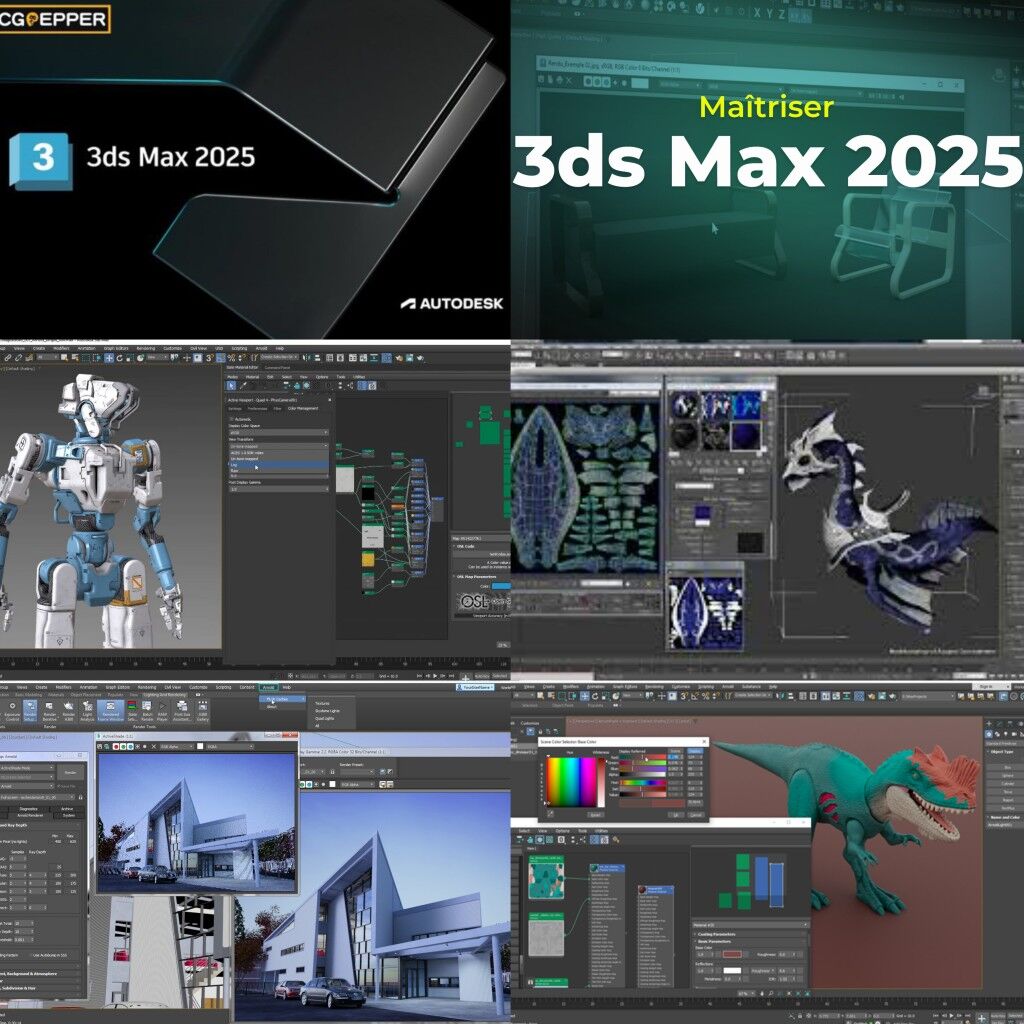Click Cancel in the Color Selector dialog
The width and height of the screenshot is (1024, 1024).
pyautogui.click(x=696, y=814)
